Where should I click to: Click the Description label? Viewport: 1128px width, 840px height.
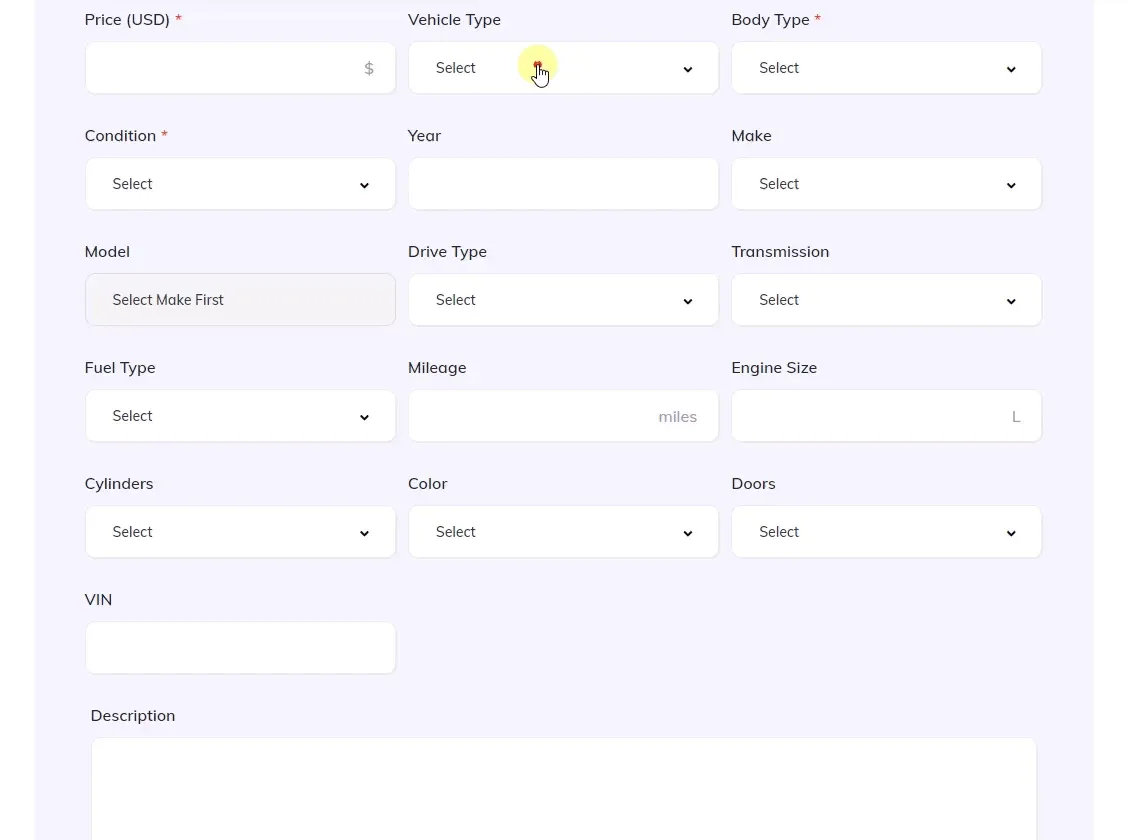[133, 716]
